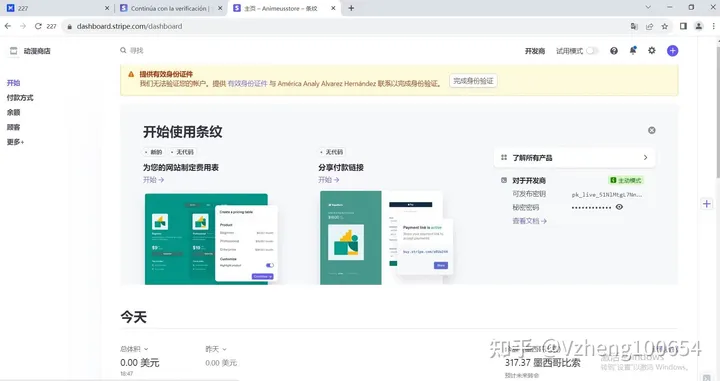Screen dimensions: 720x381
Task: Expand the 了解所有产品 chevron row
Action: coord(574,157)
